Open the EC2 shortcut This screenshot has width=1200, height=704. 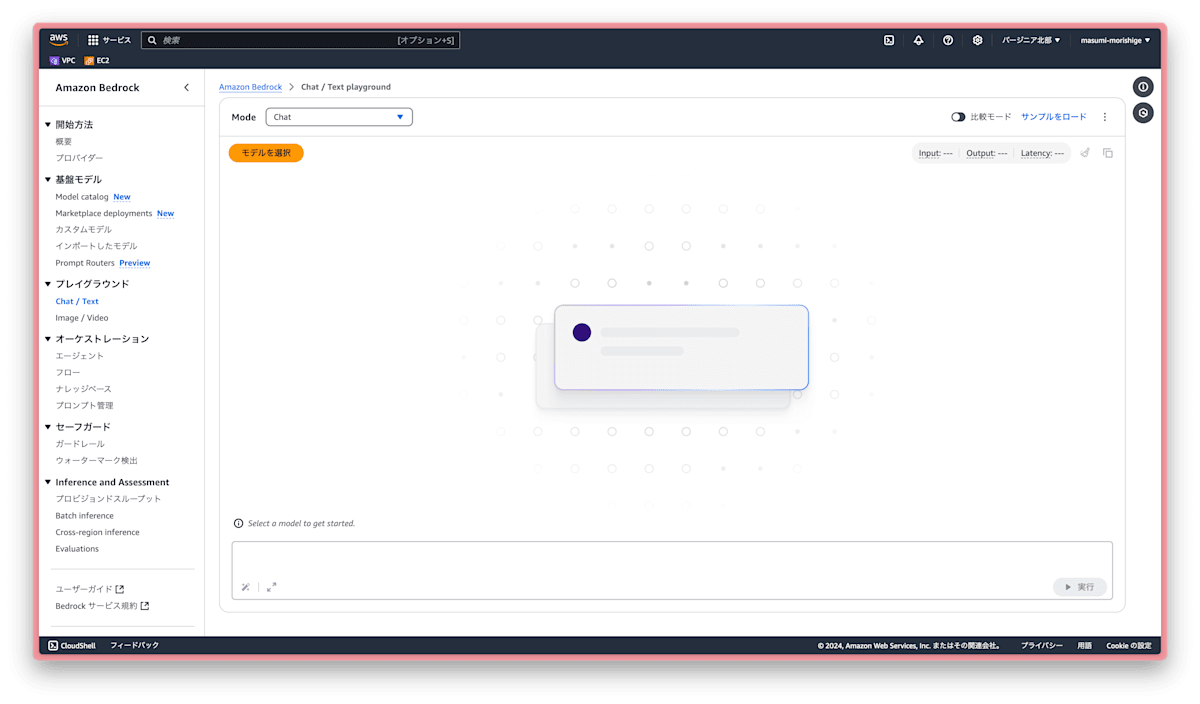click(x=97, y=60)
